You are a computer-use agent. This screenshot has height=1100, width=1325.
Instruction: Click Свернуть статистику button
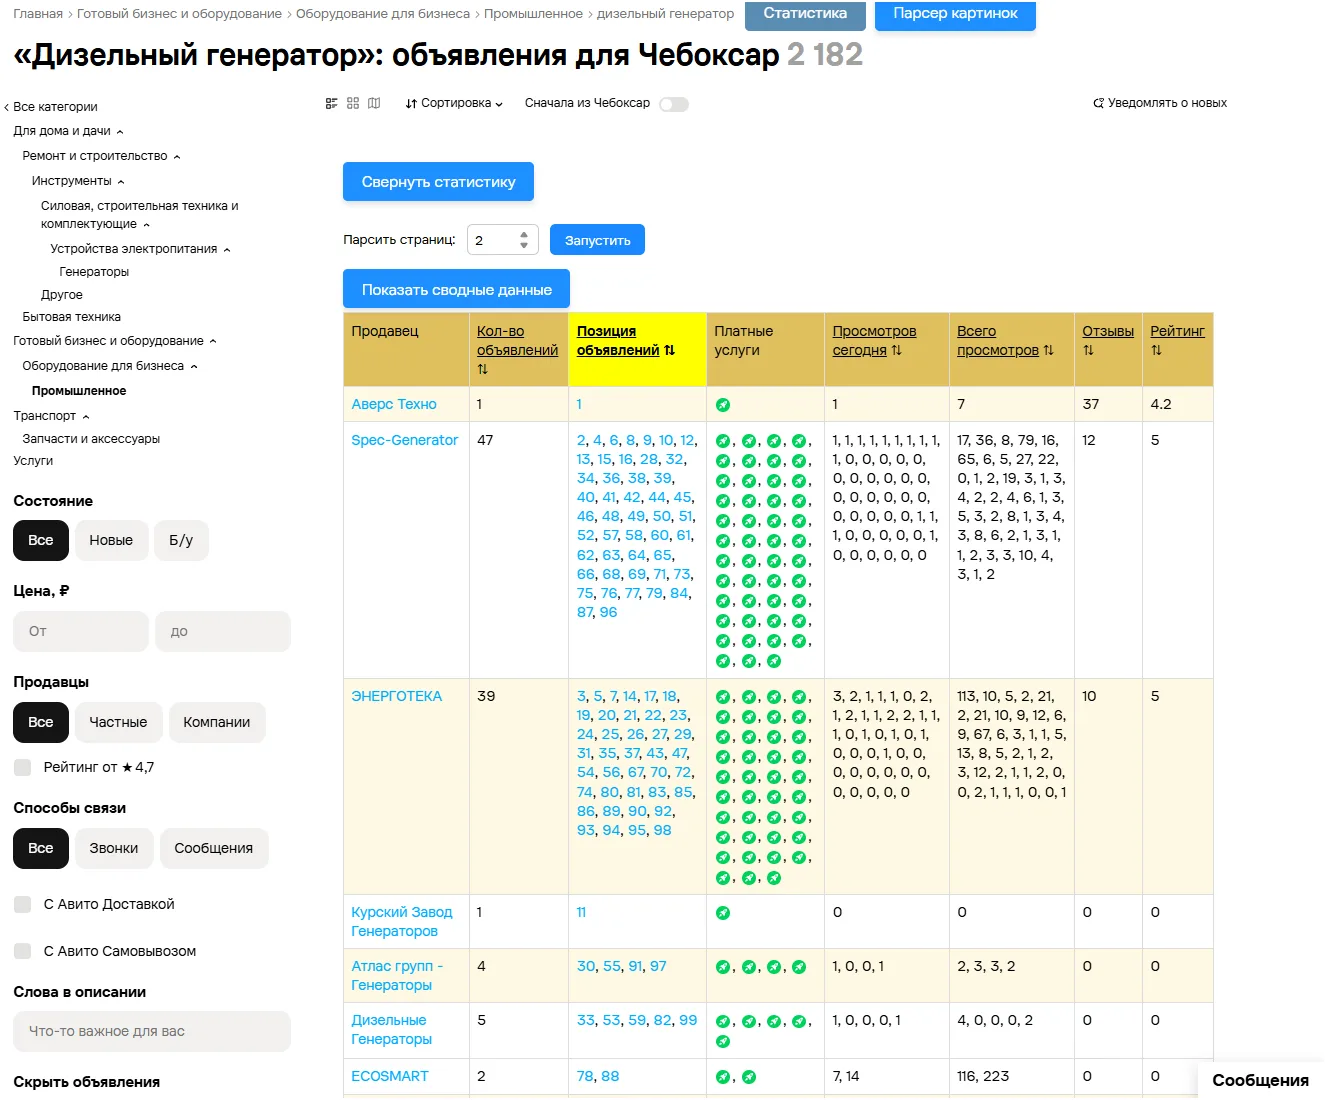click(438, 182)
